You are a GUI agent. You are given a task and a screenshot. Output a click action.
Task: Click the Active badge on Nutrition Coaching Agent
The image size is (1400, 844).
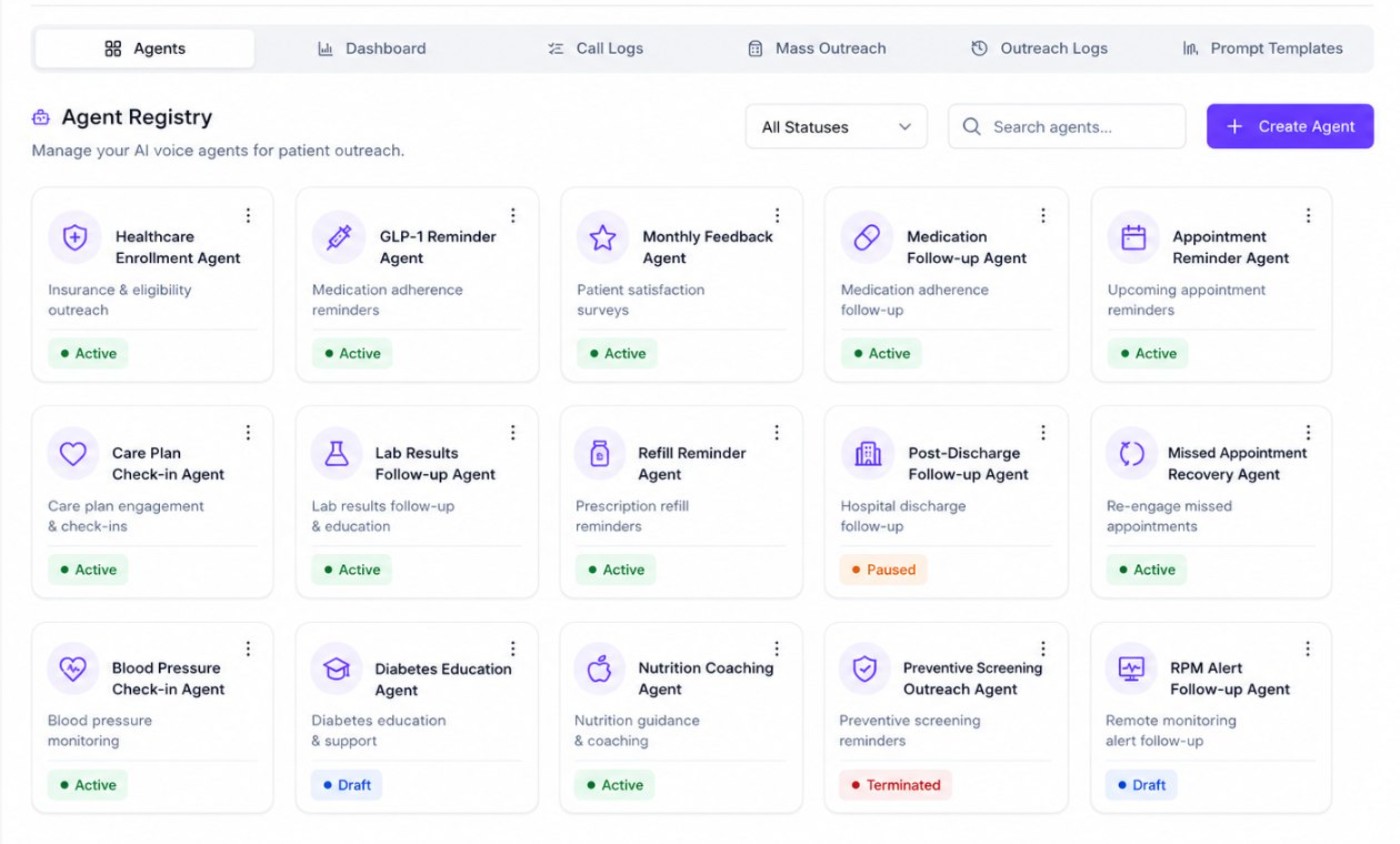[x=614, y=786]
